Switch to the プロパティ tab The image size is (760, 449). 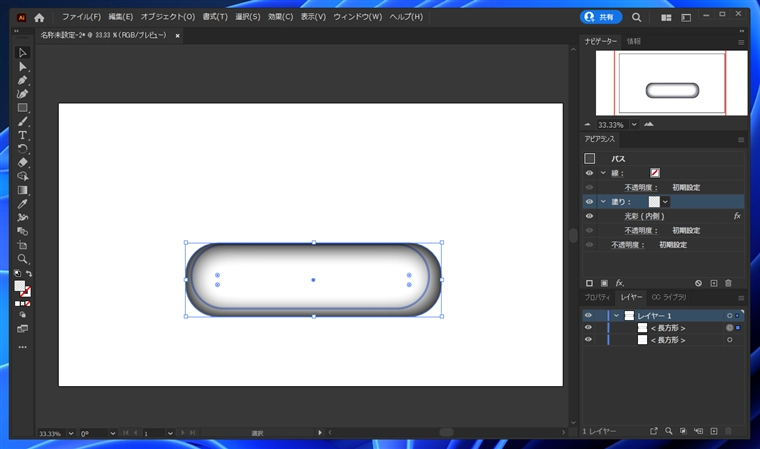tap(597, 297)
